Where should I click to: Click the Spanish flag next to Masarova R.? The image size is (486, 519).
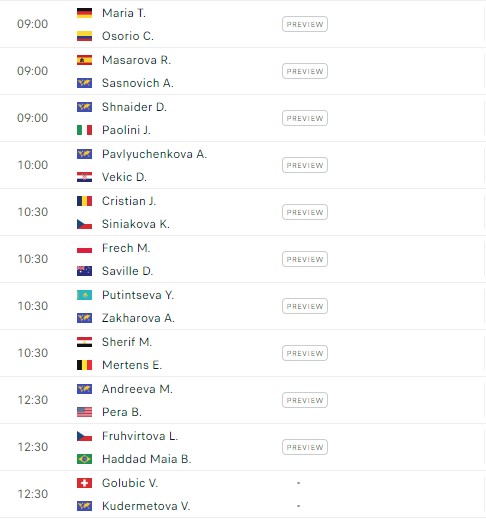tap(84, 60)
